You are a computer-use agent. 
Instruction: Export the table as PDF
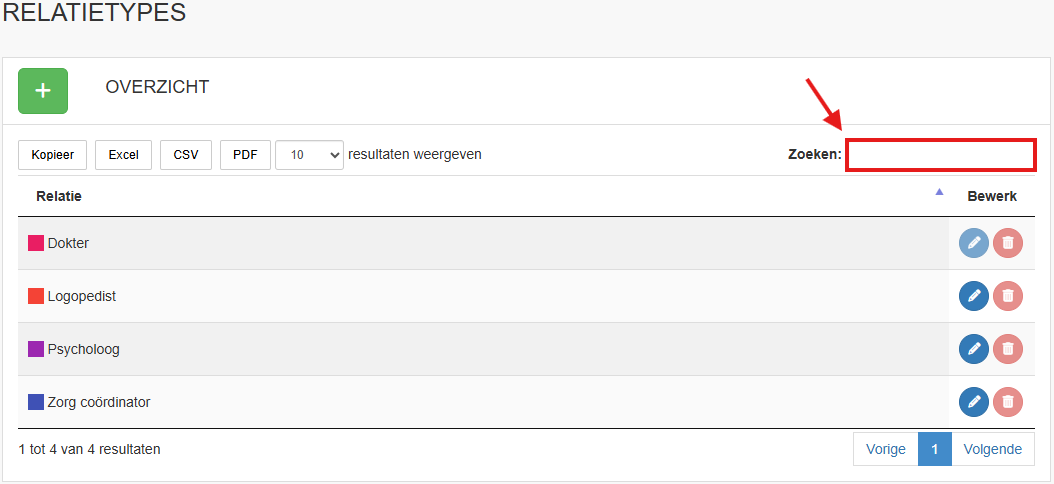[x=245, y=155]
